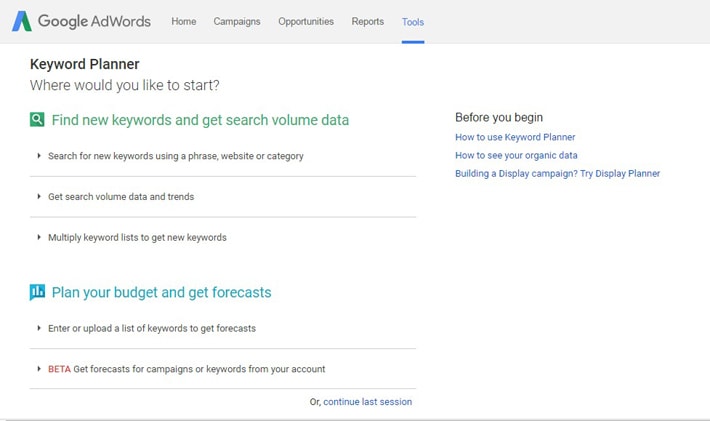Click the Keyword Planner page title
Screen dimensions: 710x421
(85, 64)
